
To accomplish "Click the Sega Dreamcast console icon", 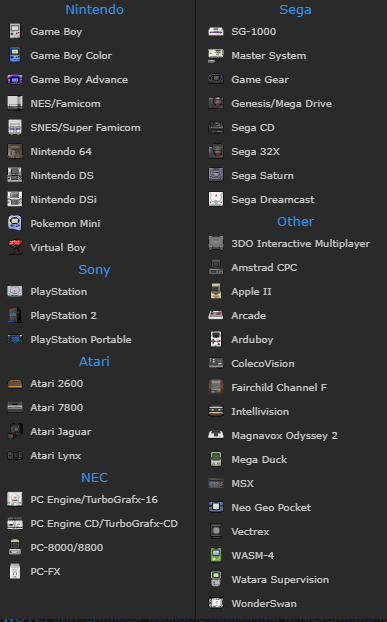I will (216, 199).
